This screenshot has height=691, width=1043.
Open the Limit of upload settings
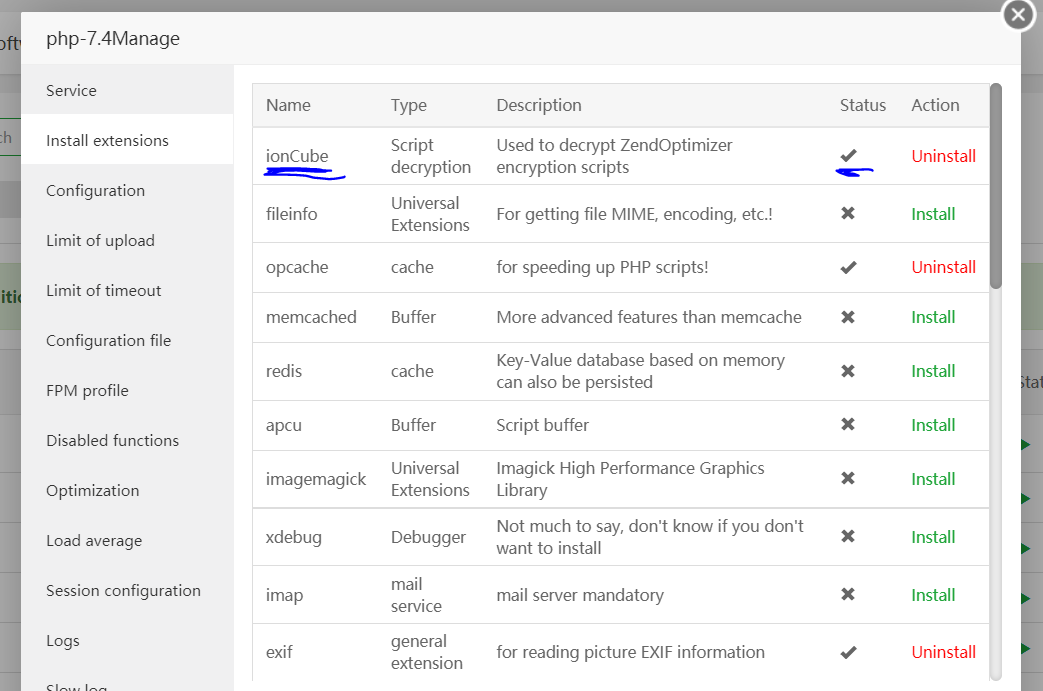[x=100, y=240]
